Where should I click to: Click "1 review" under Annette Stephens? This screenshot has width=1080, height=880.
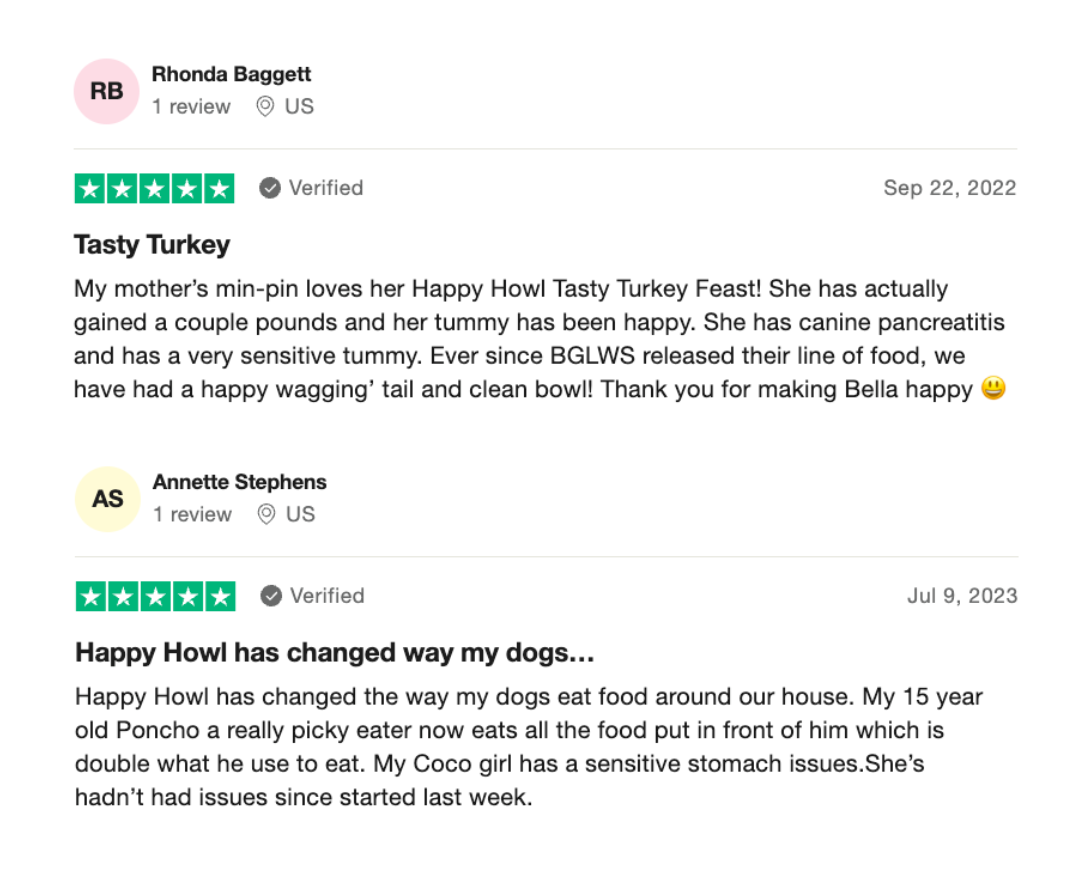[192, 514]
